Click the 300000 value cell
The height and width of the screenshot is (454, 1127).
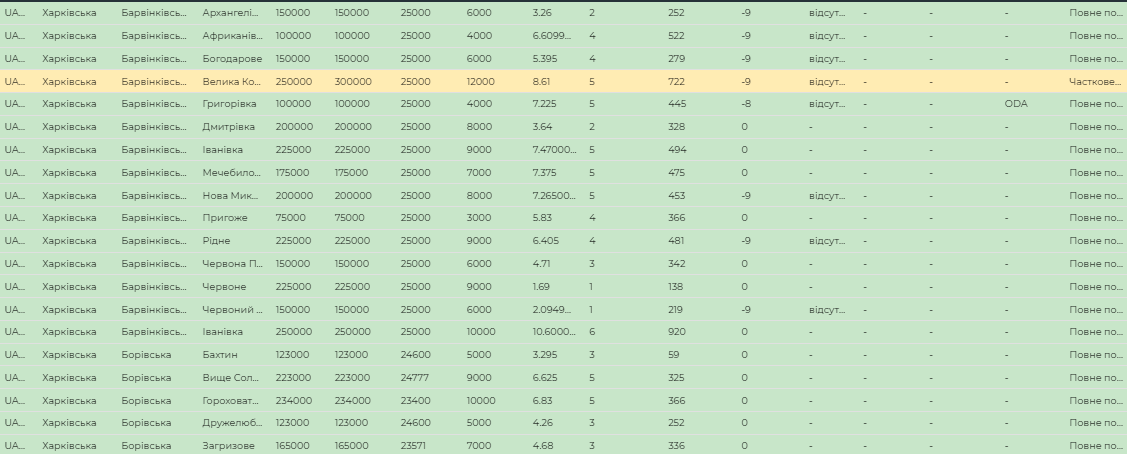point(352,81)
